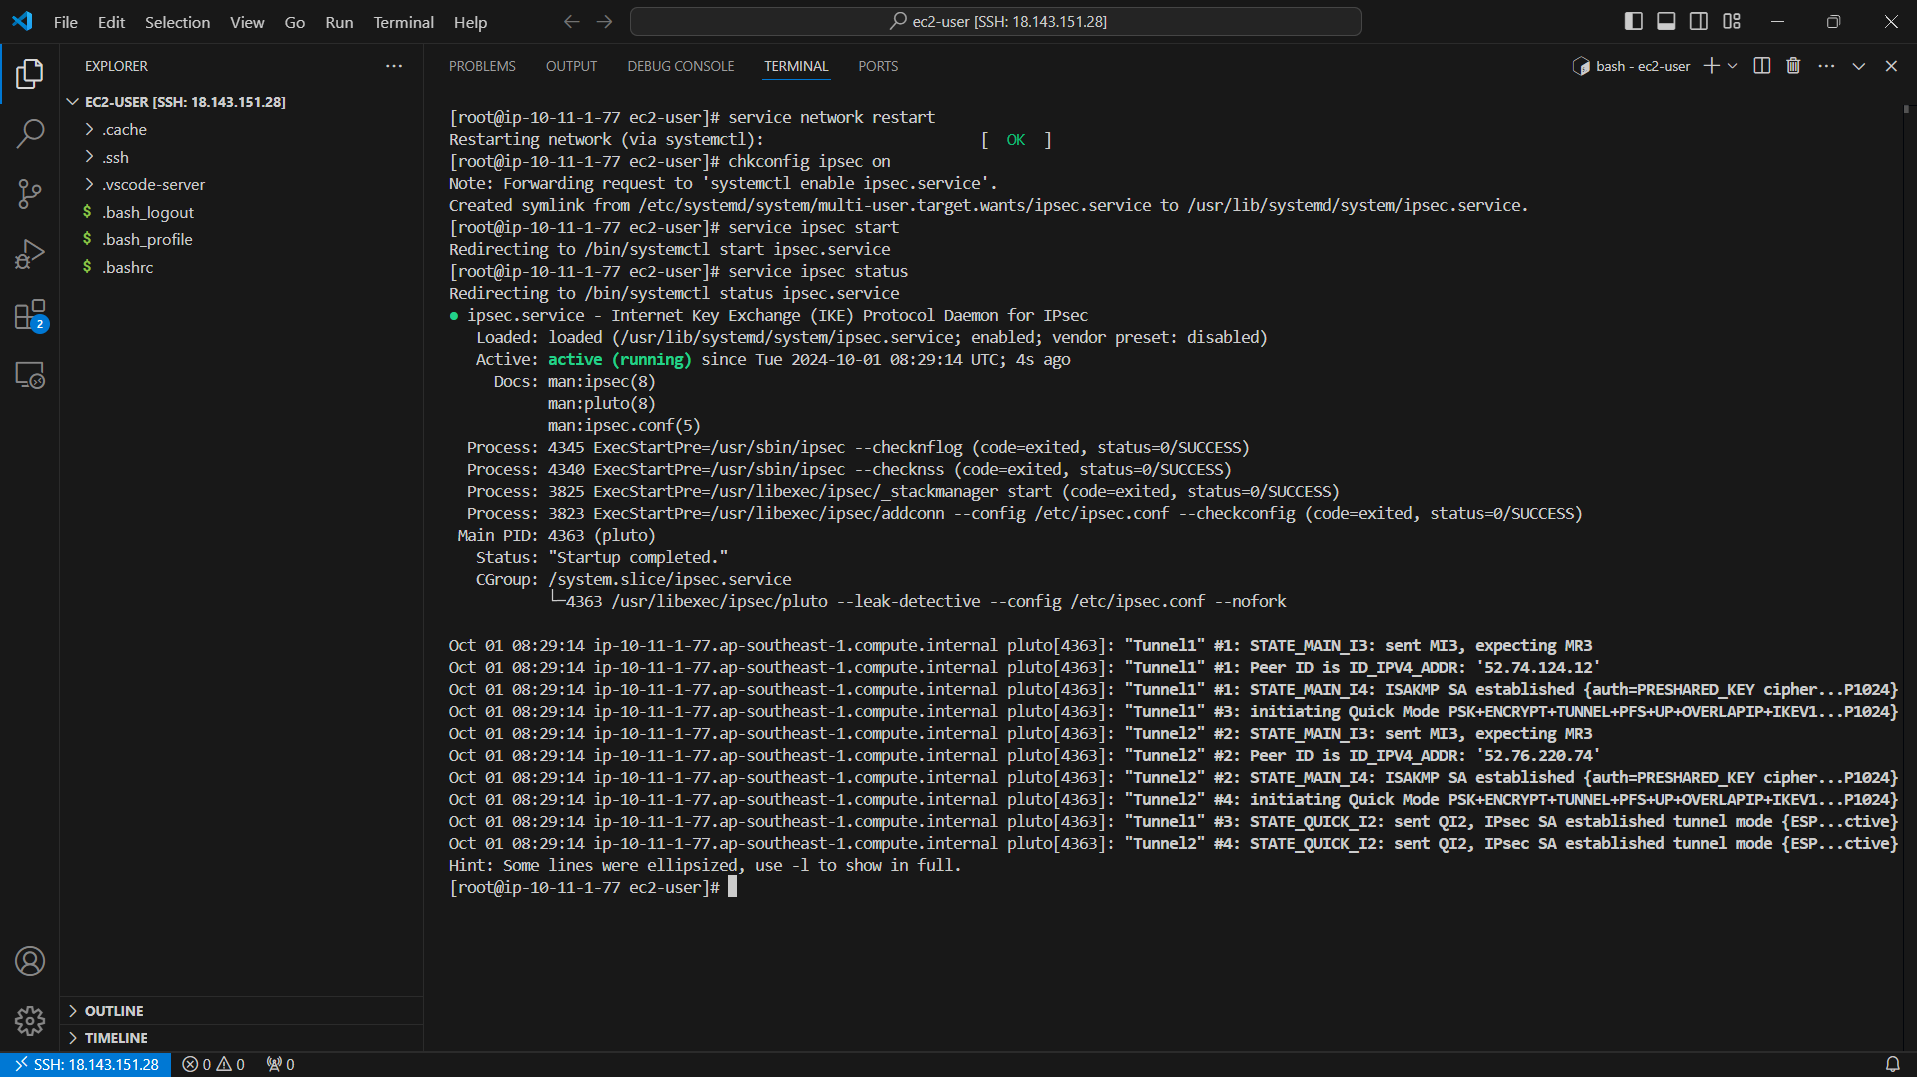Open the Search view icon
Viewport: 1917px width, 1077px height.
tap(30, 133)
